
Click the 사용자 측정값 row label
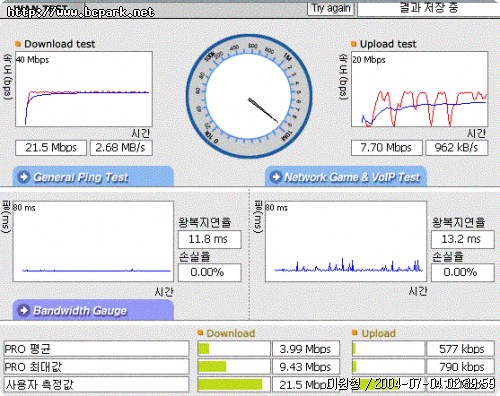(96, 385)
